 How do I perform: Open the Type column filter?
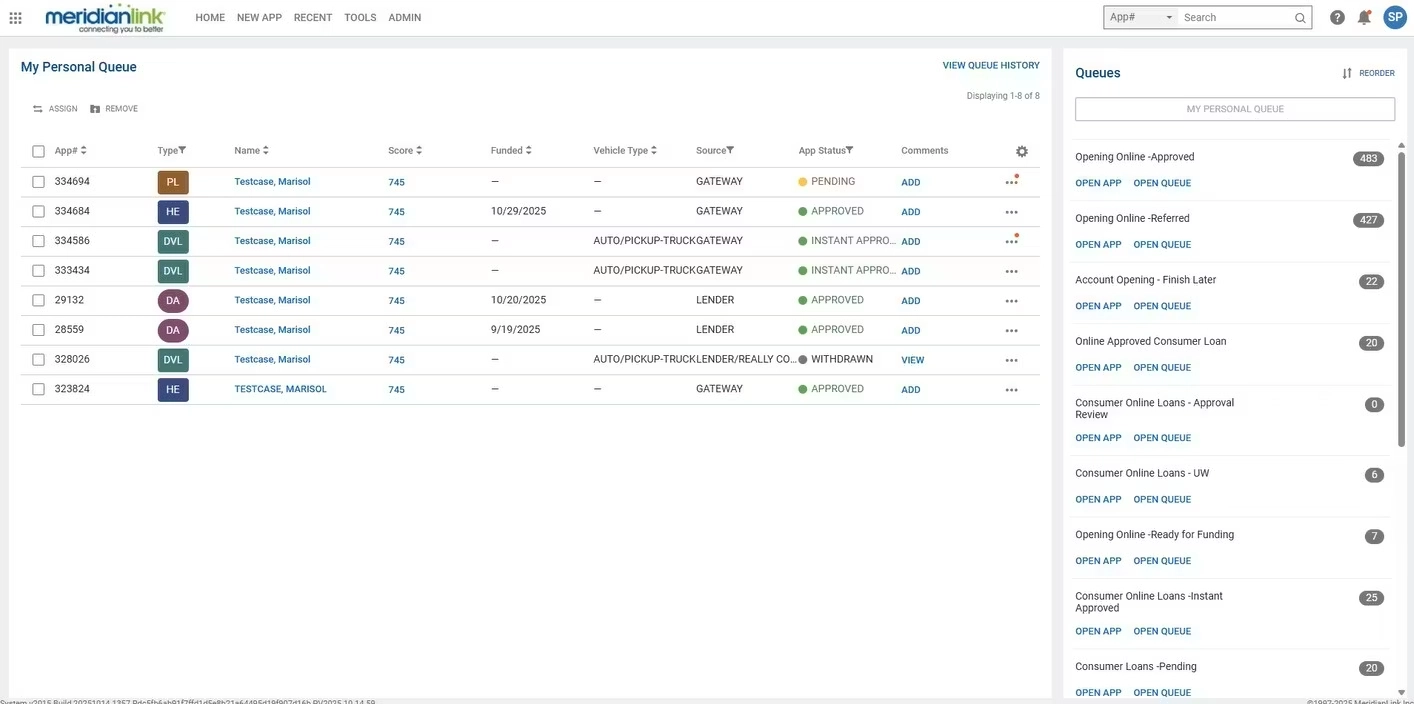pos(182,150)
